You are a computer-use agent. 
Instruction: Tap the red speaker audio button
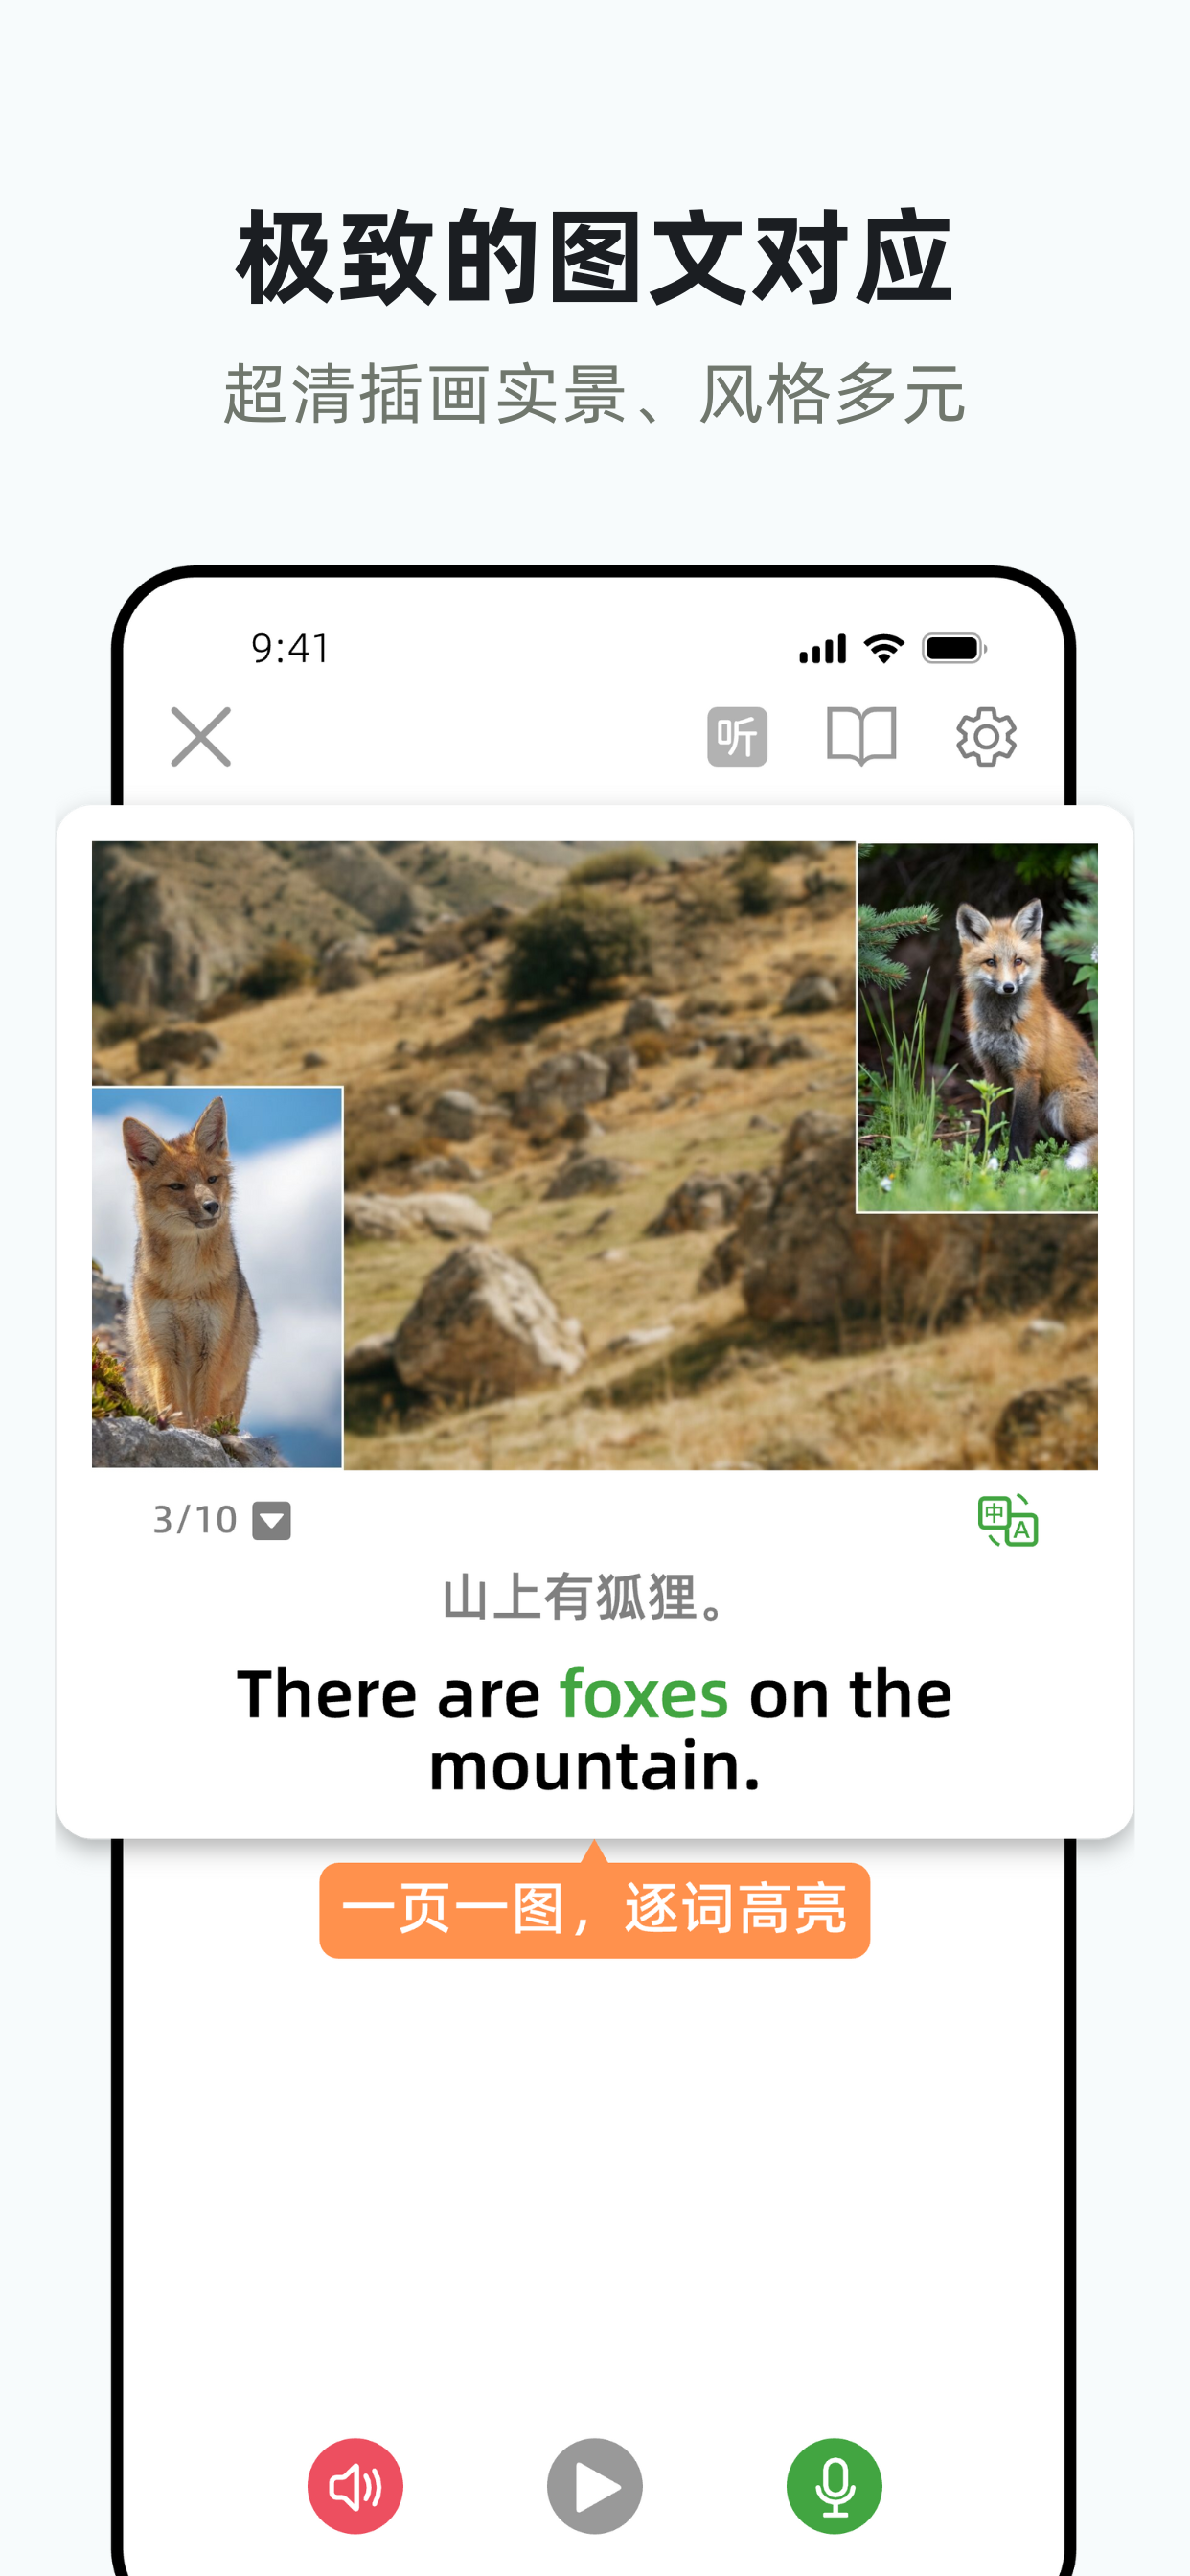pos(355,2486)
